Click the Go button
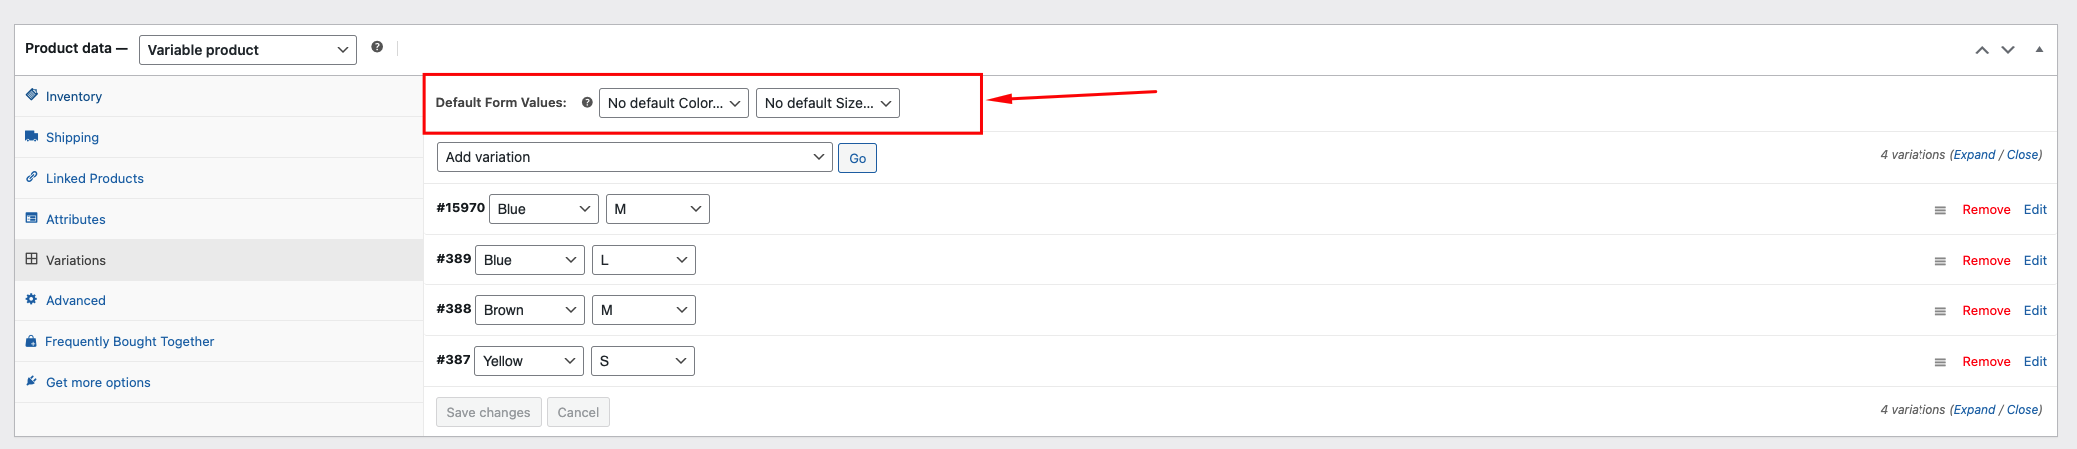Image resolution: width=2077 pixels, height=449 pixels. click(x=858, y=158)
